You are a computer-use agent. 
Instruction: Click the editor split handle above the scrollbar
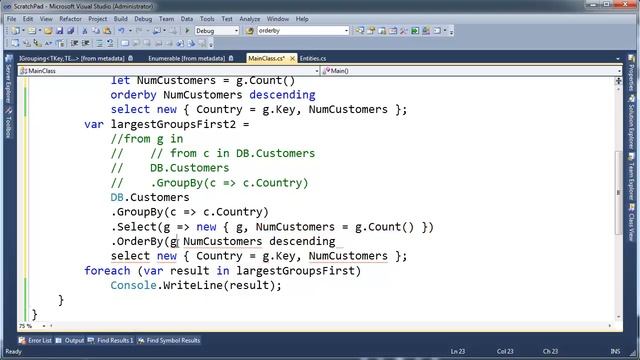(618, 81)
